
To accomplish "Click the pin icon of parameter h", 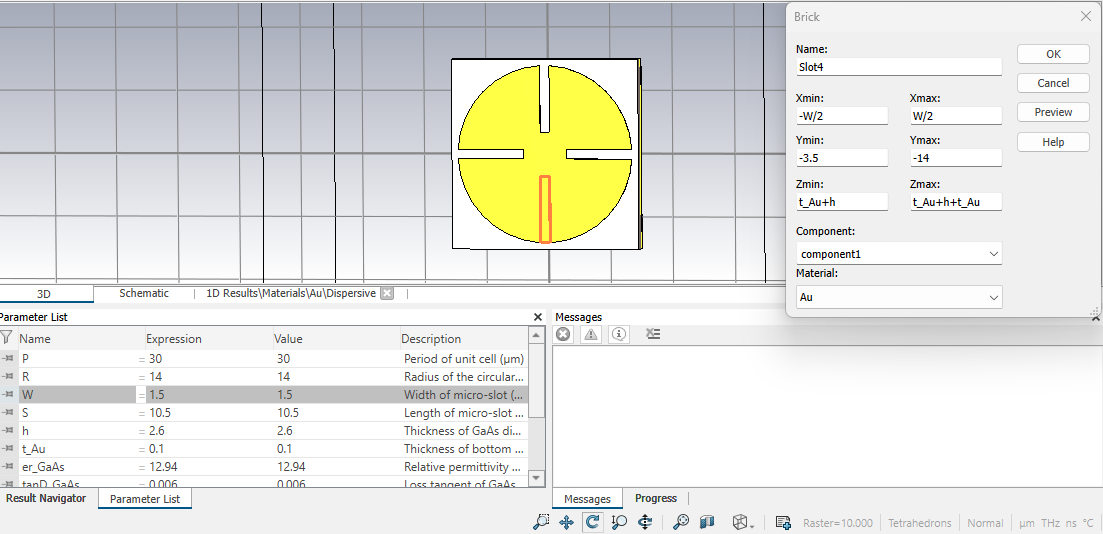I will [8, 431].
